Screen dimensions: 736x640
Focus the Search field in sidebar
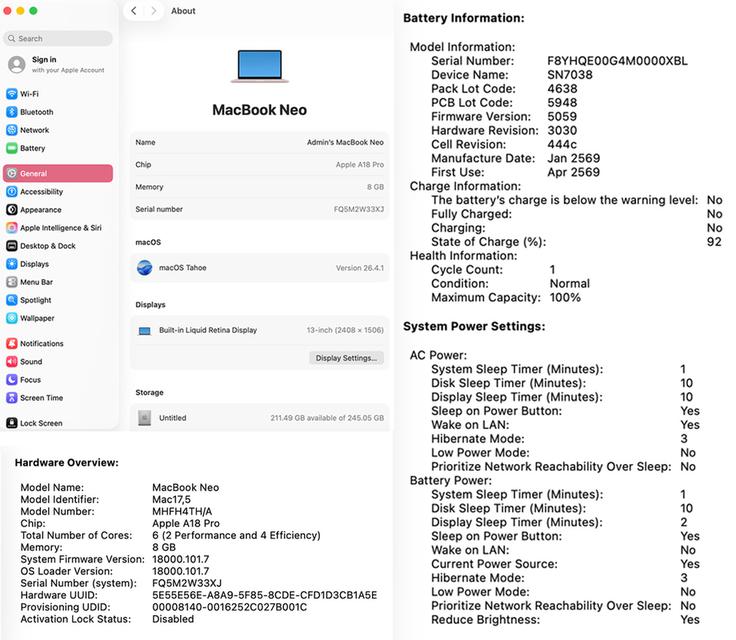[58, 39]
